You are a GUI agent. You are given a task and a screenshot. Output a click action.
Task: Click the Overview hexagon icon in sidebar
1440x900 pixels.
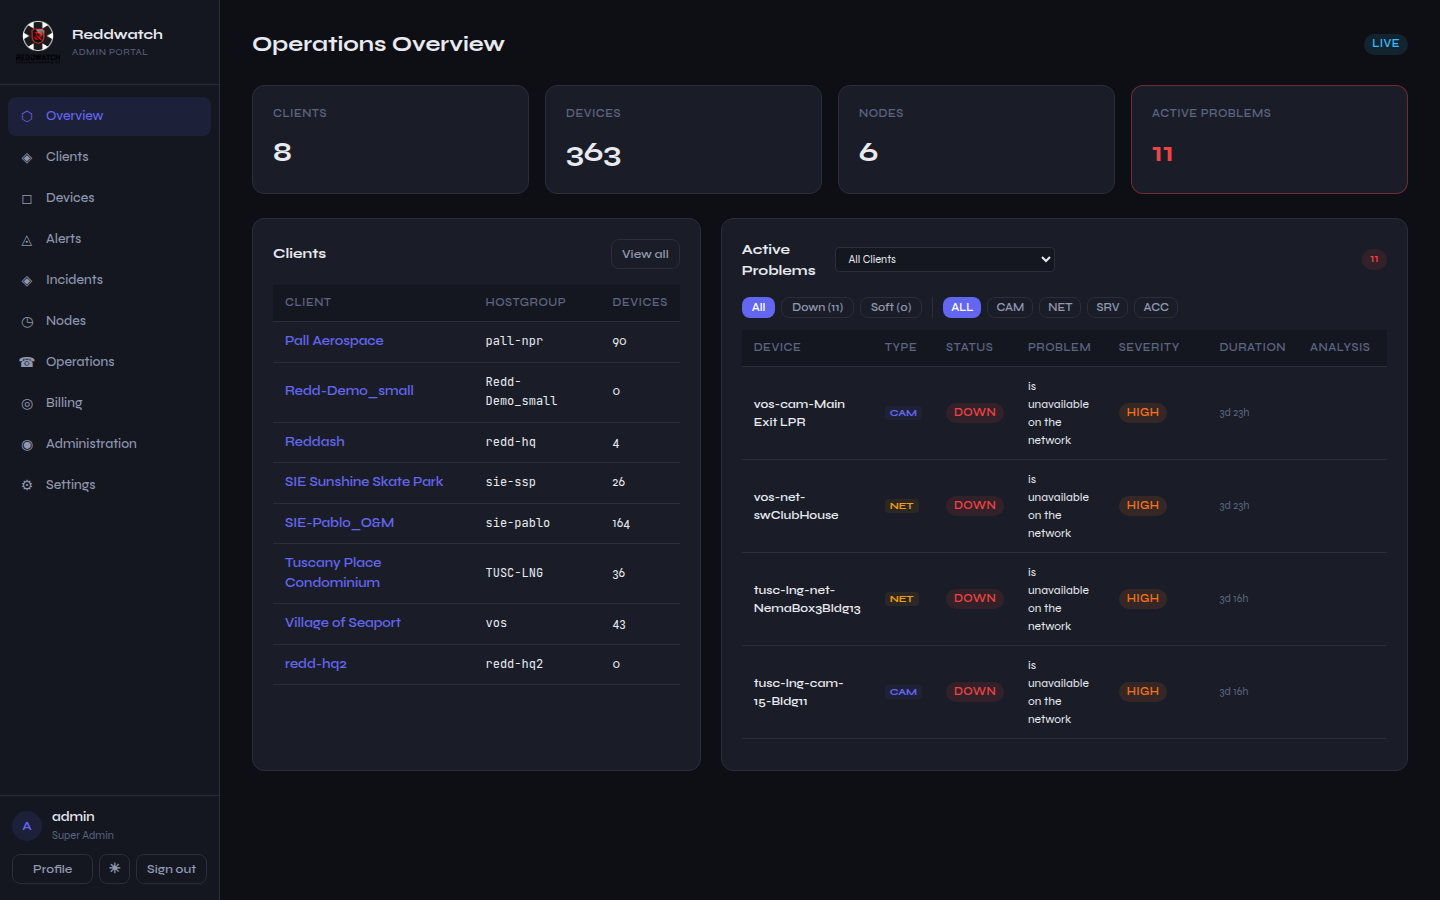27,116
